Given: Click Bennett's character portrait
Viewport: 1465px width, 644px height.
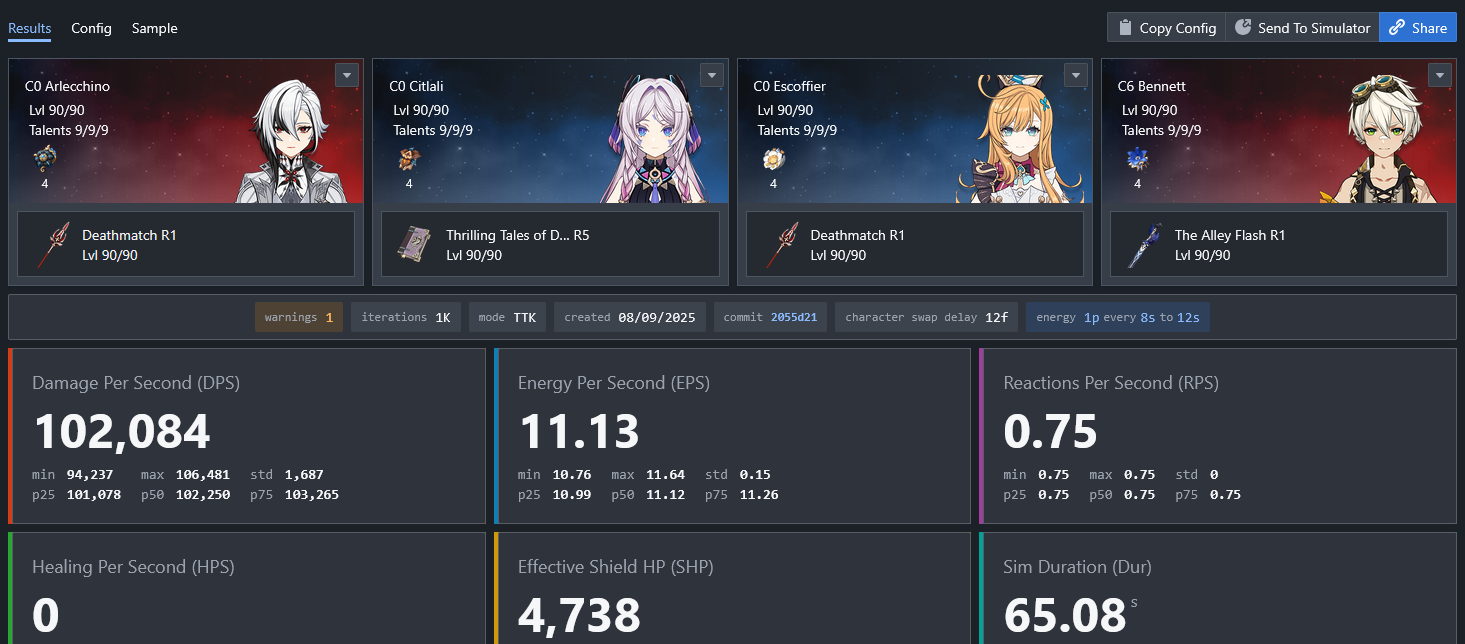Looking at the screenshot, I should 1382,140.
